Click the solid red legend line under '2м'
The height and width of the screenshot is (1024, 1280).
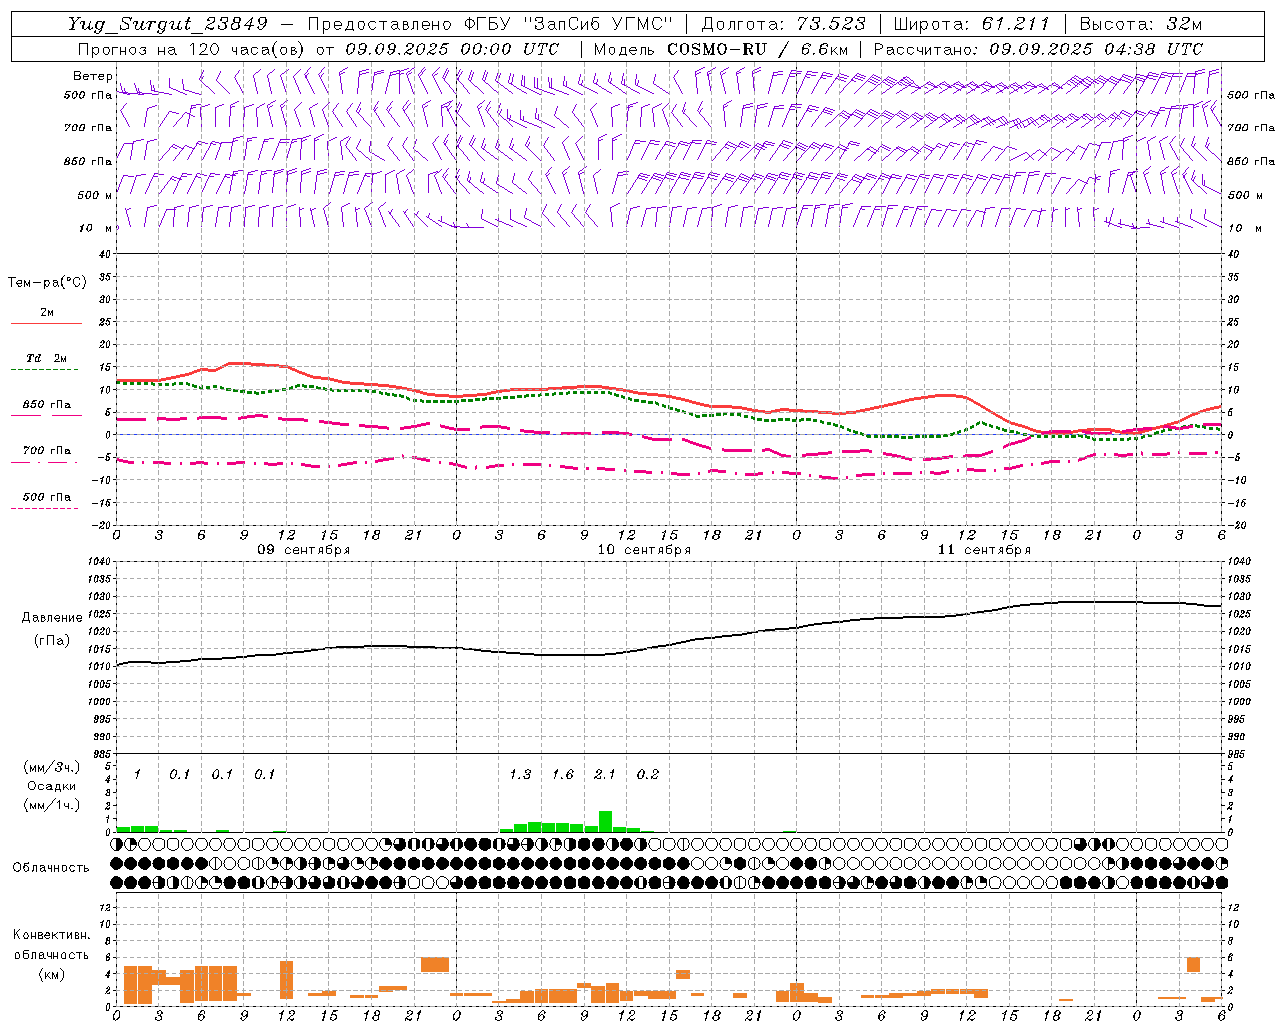[46, 323]
